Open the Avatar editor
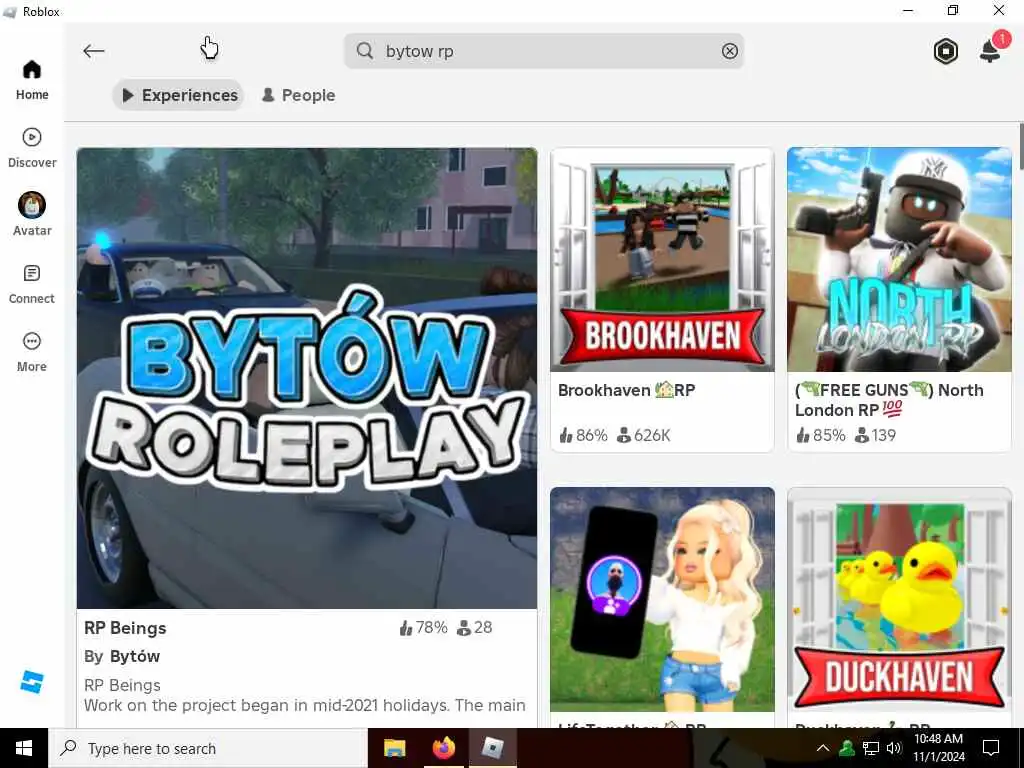1024x768 pixels. point(31,214)
